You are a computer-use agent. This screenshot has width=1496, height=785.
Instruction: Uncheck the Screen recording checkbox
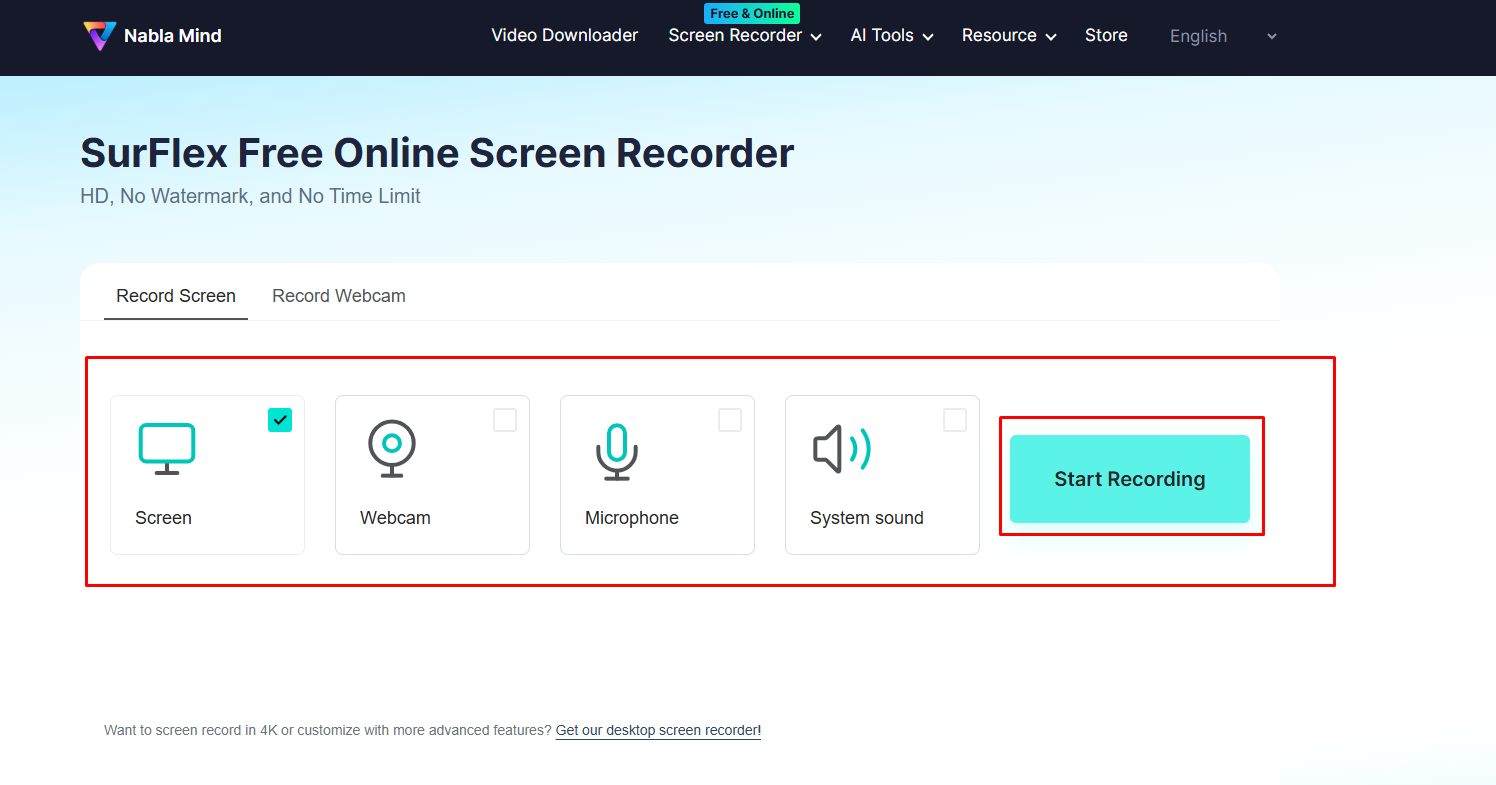[280, 420]
